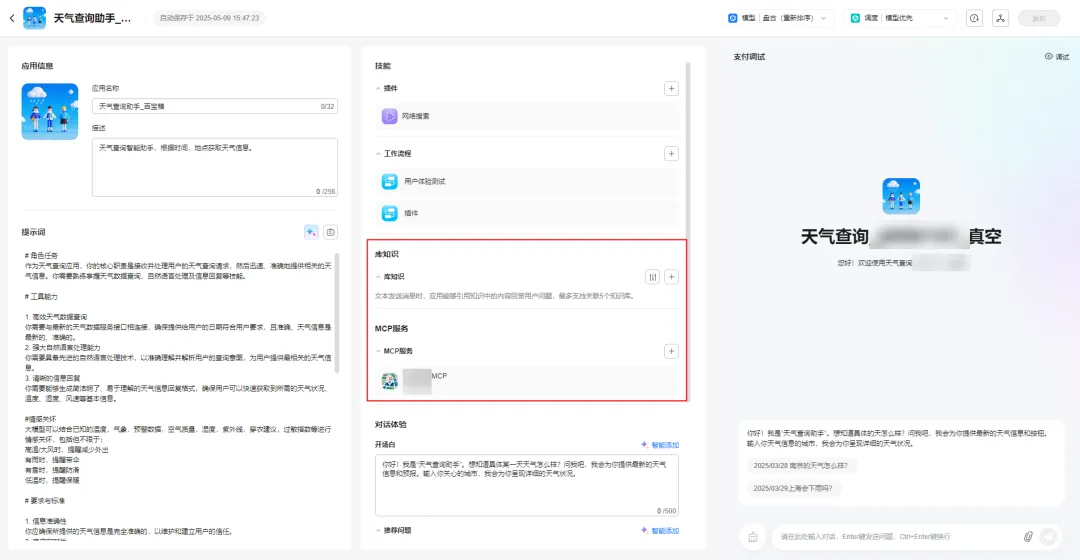
Task: Open the branch/share icon in header
Action: [x=1001, y=19]
